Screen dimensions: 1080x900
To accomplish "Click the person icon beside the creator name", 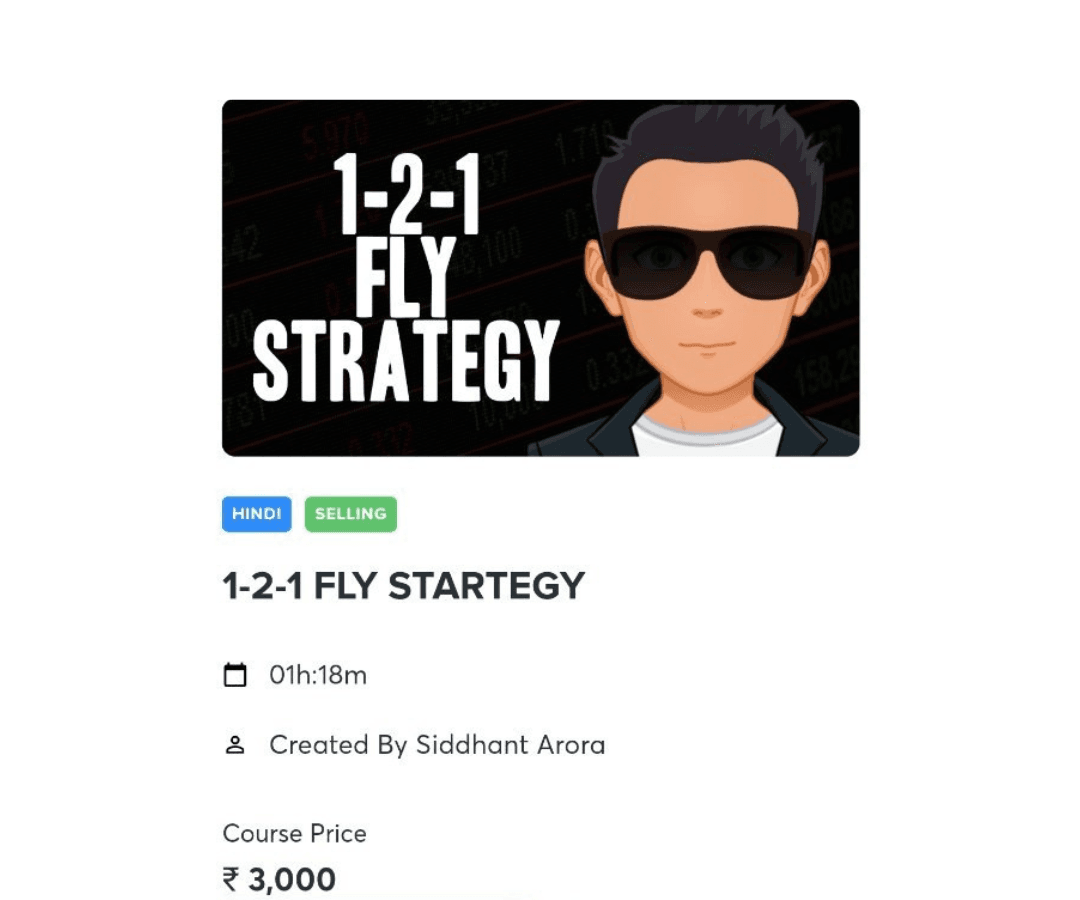I will coord(235,745).
